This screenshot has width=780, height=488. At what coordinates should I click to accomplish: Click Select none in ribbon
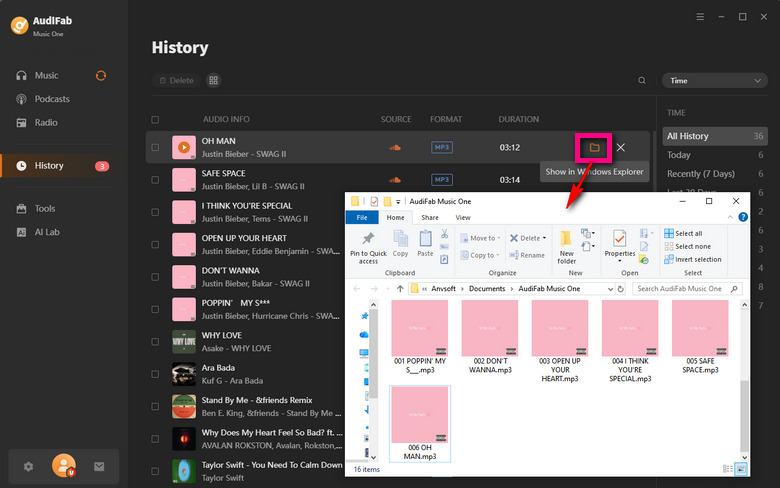[x=687, y=246]
